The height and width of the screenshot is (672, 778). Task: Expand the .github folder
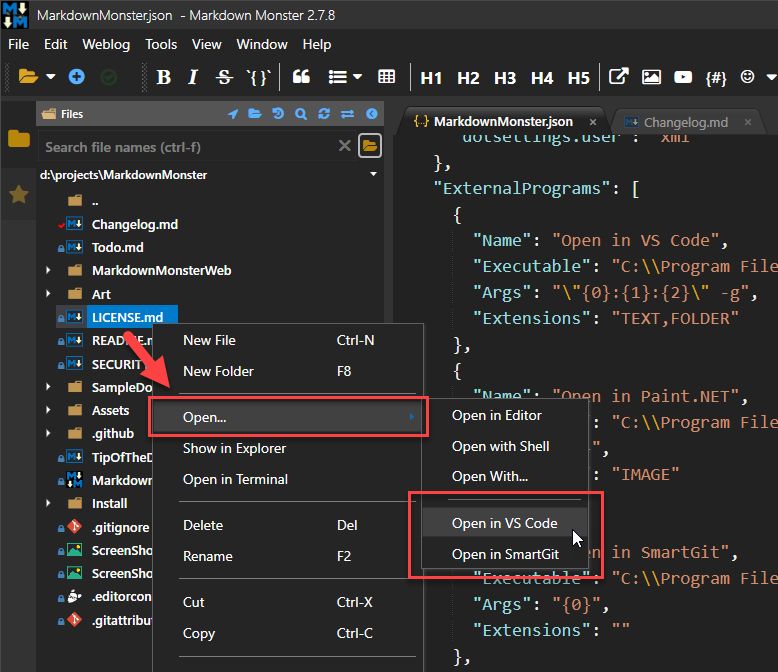point(48,433)
